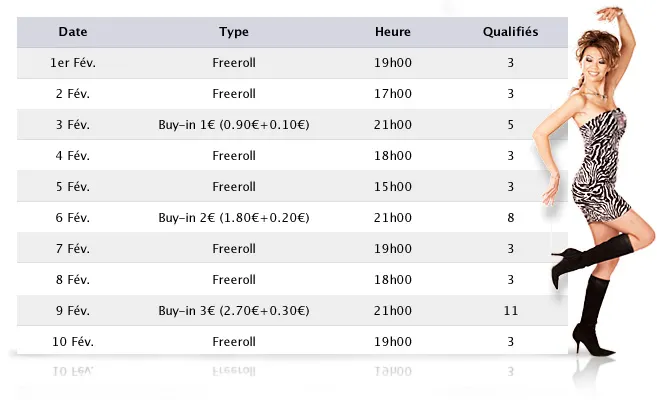This screenshot has height=400, width=657.
Task: Click the 8 Fév. date cell
Action: coord(73,280)
